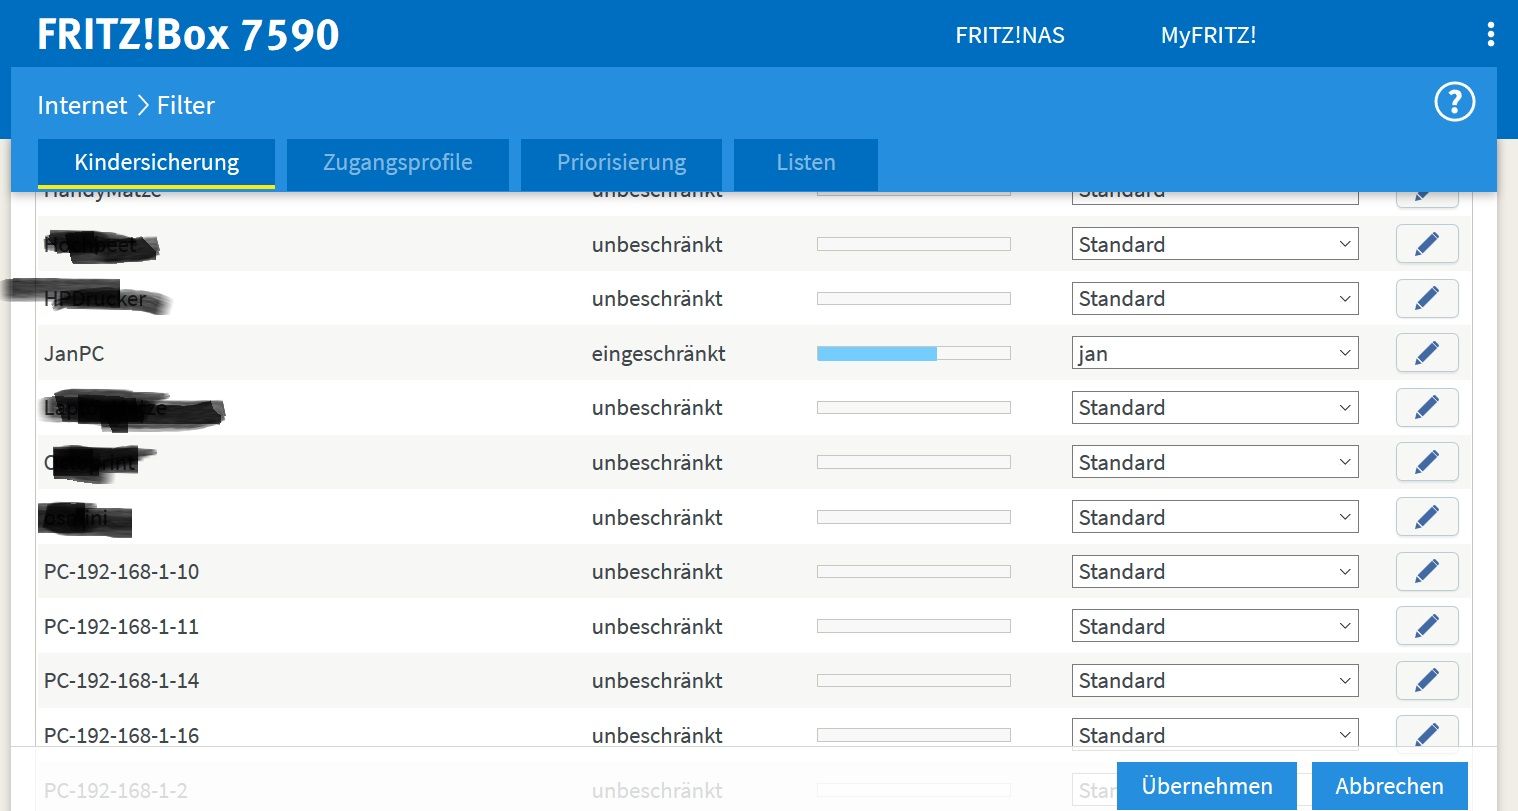Click pencil icon in row directly above PC-192-168-1-10

(x=1427, y=517)
